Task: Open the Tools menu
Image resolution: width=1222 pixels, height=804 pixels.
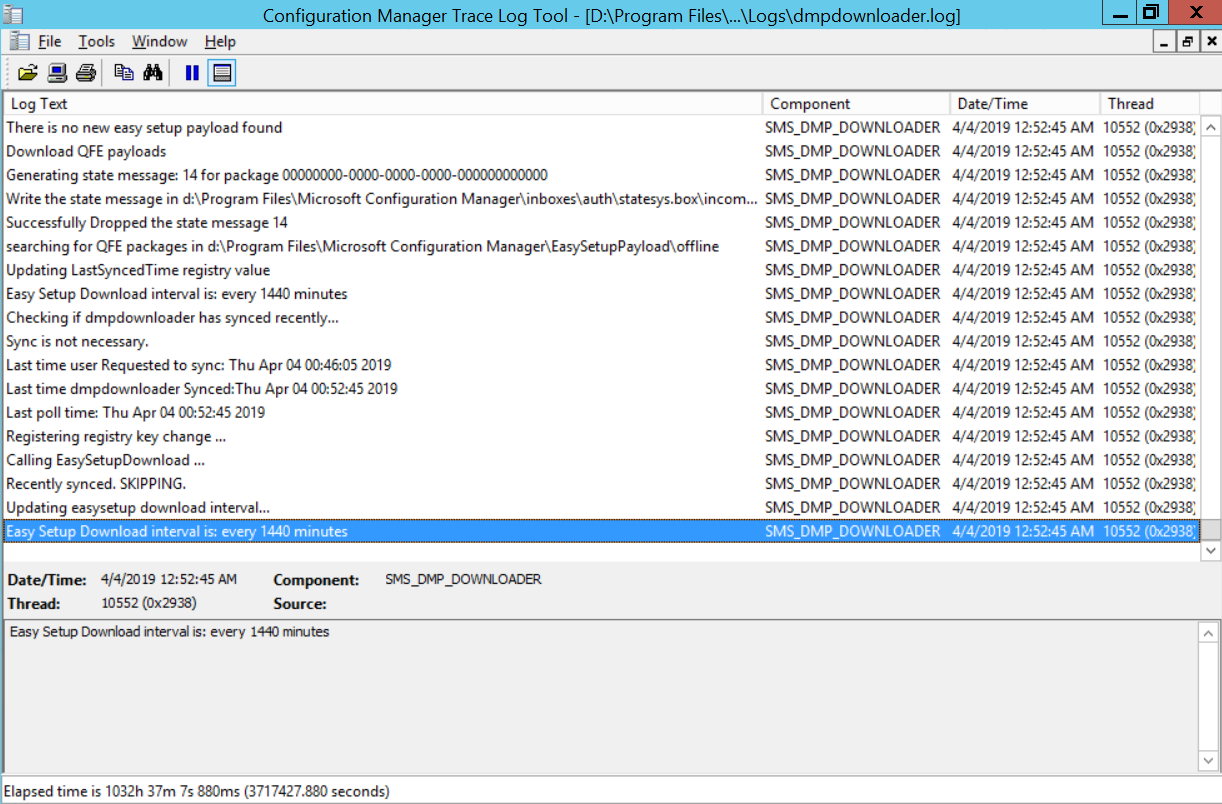Action: tap(97, 41)
